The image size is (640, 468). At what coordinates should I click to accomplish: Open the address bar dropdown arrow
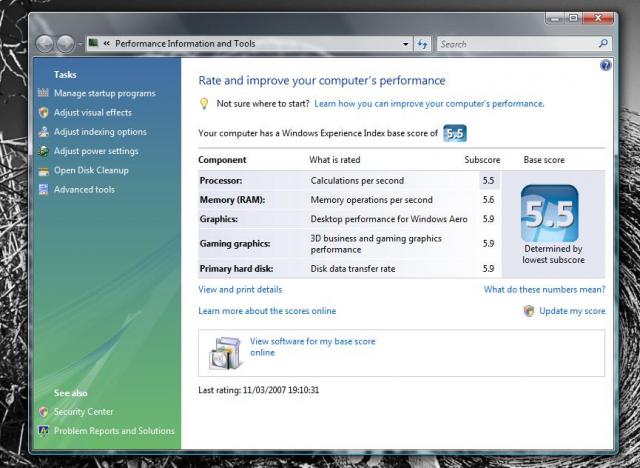pos(405,44)
